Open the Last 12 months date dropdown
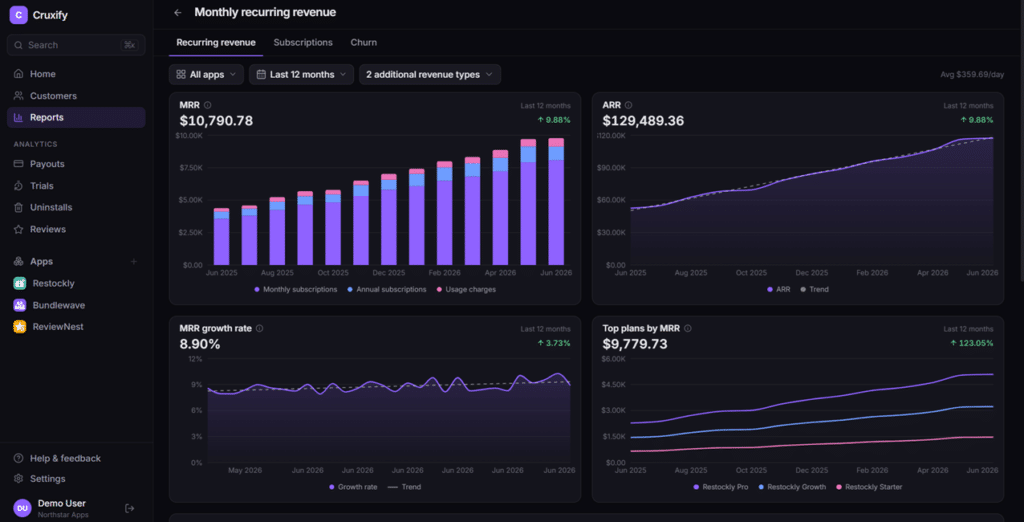Viewport: 1024px width, 522px height. 301,74
